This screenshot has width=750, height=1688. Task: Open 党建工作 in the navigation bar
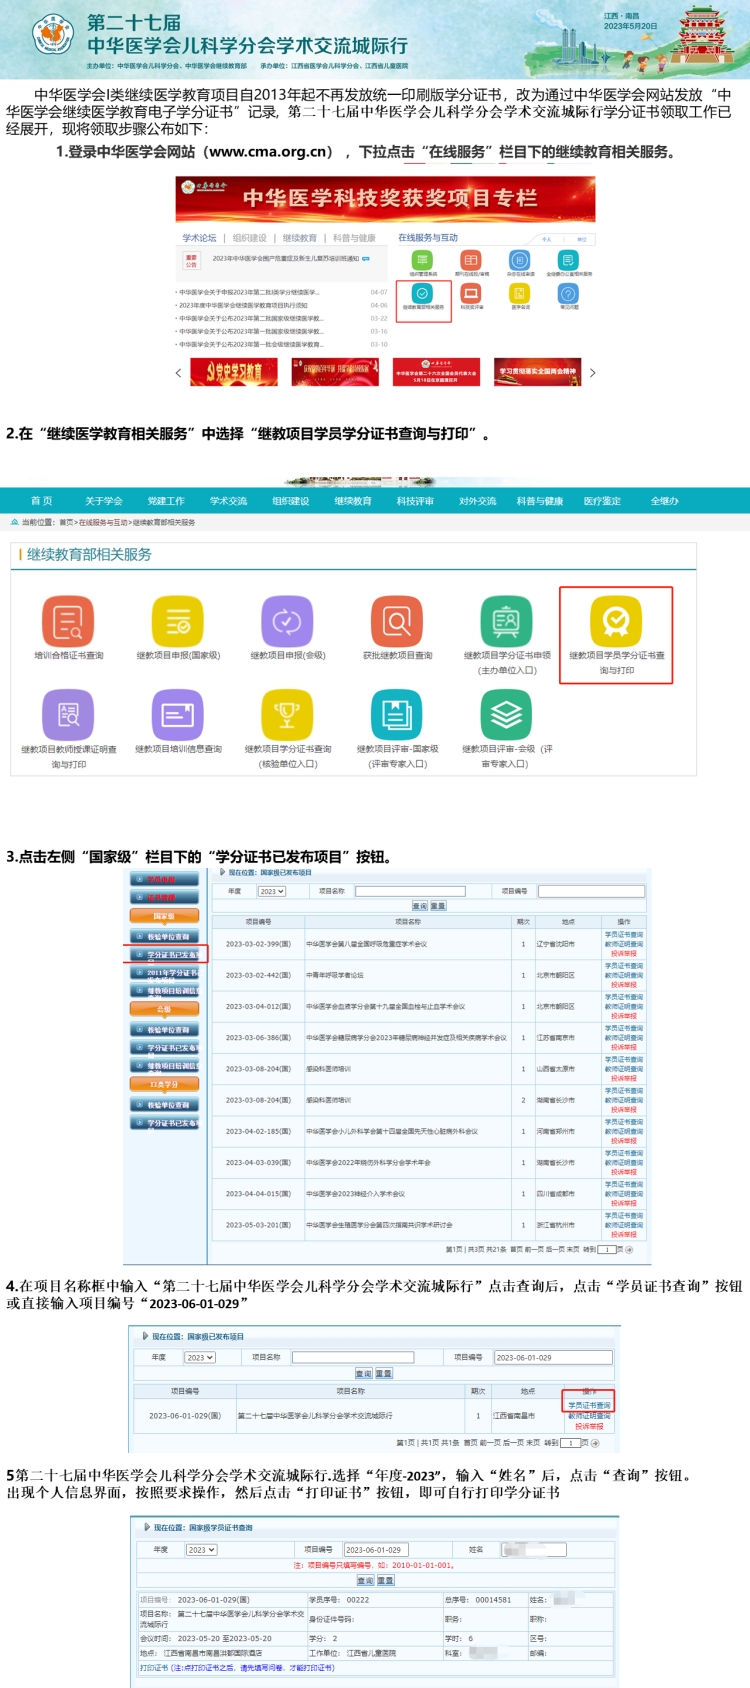pyautogui.click(x=166, y=501)
